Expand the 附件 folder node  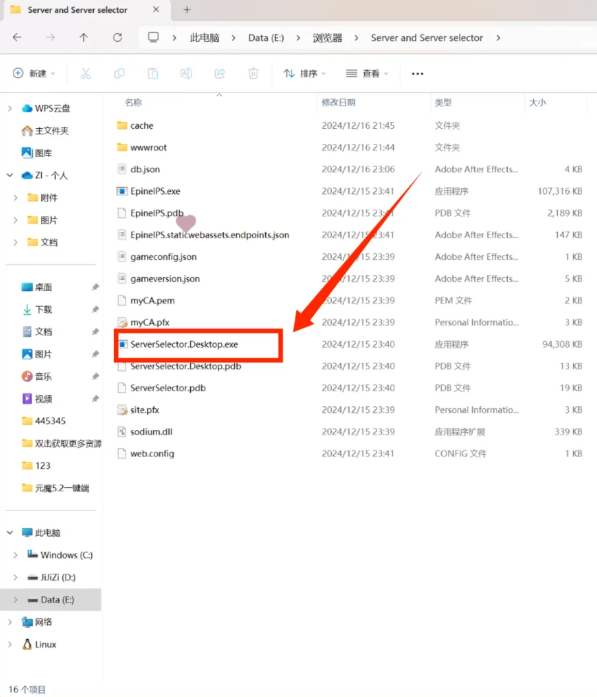[16, 197]
